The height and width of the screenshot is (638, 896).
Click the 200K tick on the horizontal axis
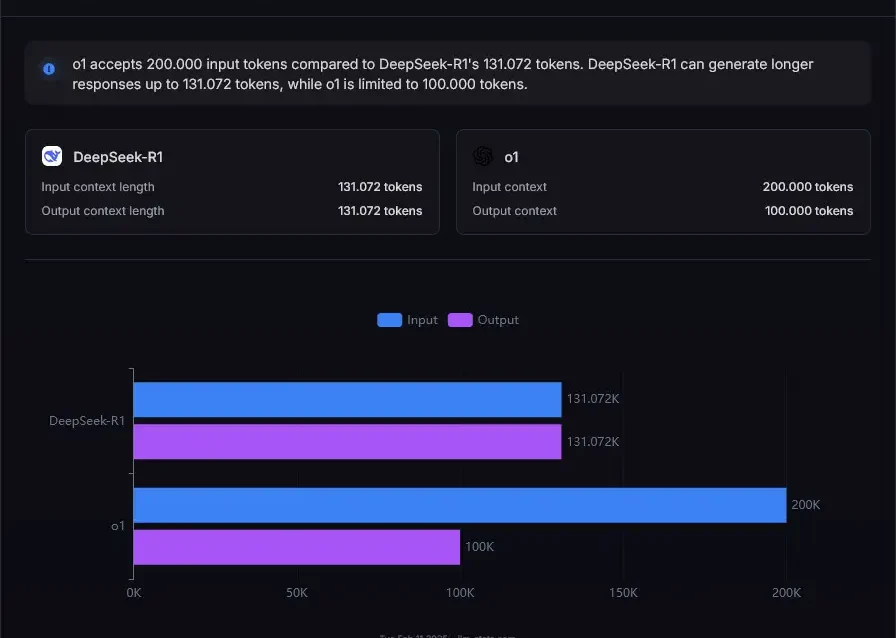point(786,593)
